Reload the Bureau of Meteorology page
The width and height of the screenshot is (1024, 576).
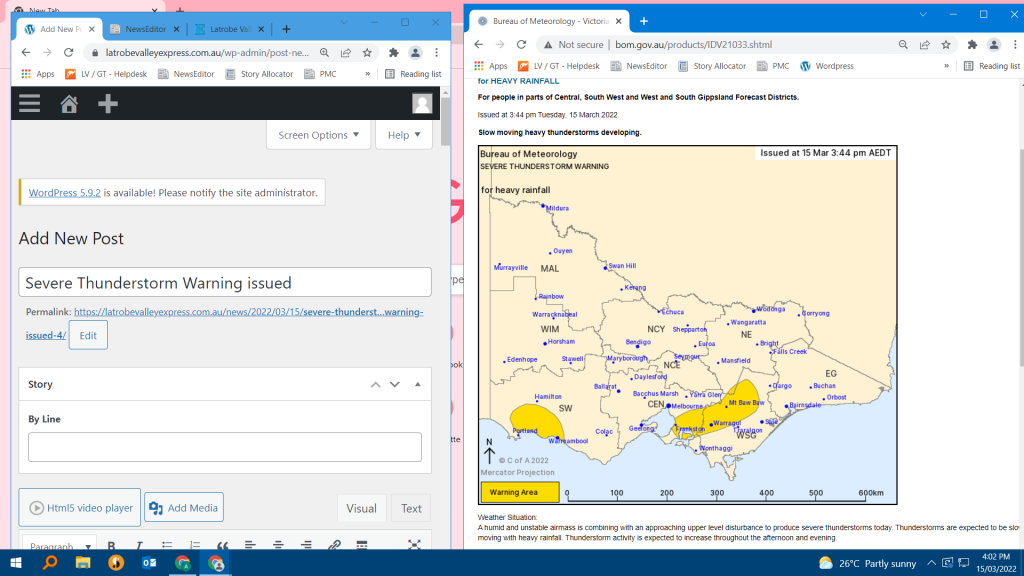click(x=521, y=44)
